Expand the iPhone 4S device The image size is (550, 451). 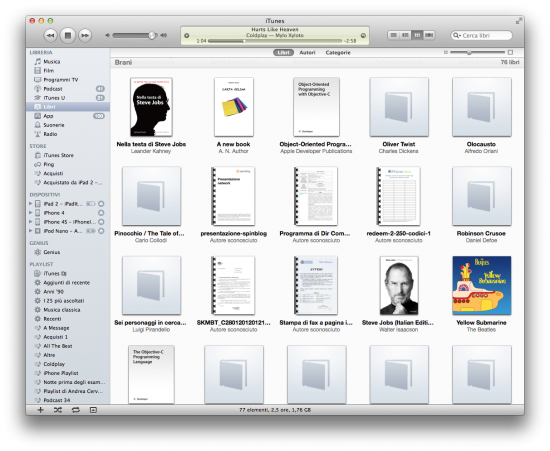tap(31, 222)
